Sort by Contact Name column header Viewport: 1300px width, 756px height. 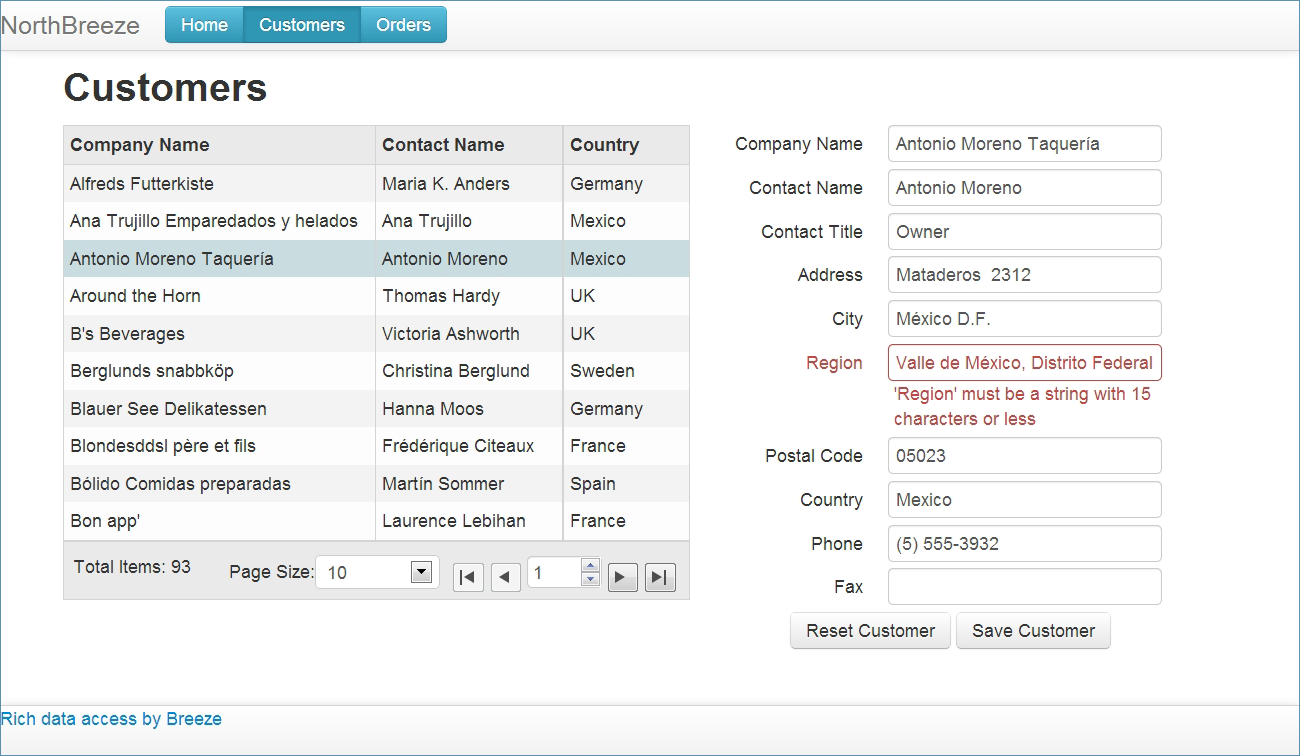(x=469, y=145)
